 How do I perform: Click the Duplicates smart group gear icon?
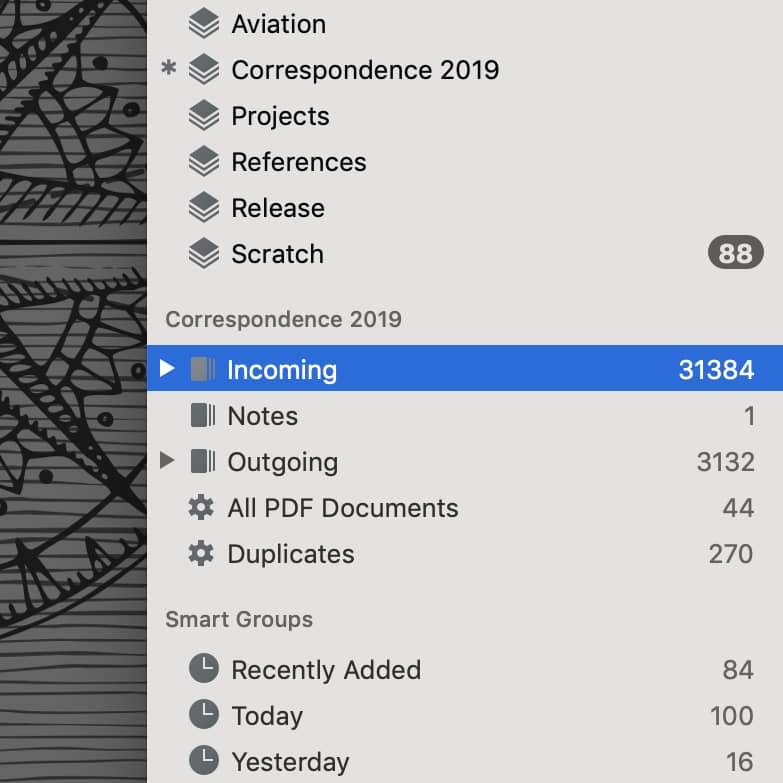(201, 554)
